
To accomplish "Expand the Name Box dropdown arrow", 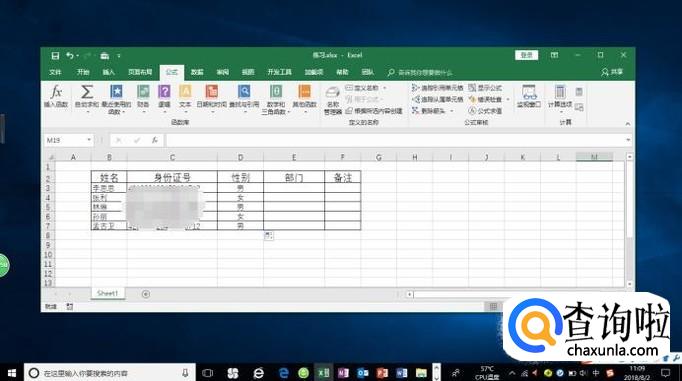I will 89,140.
